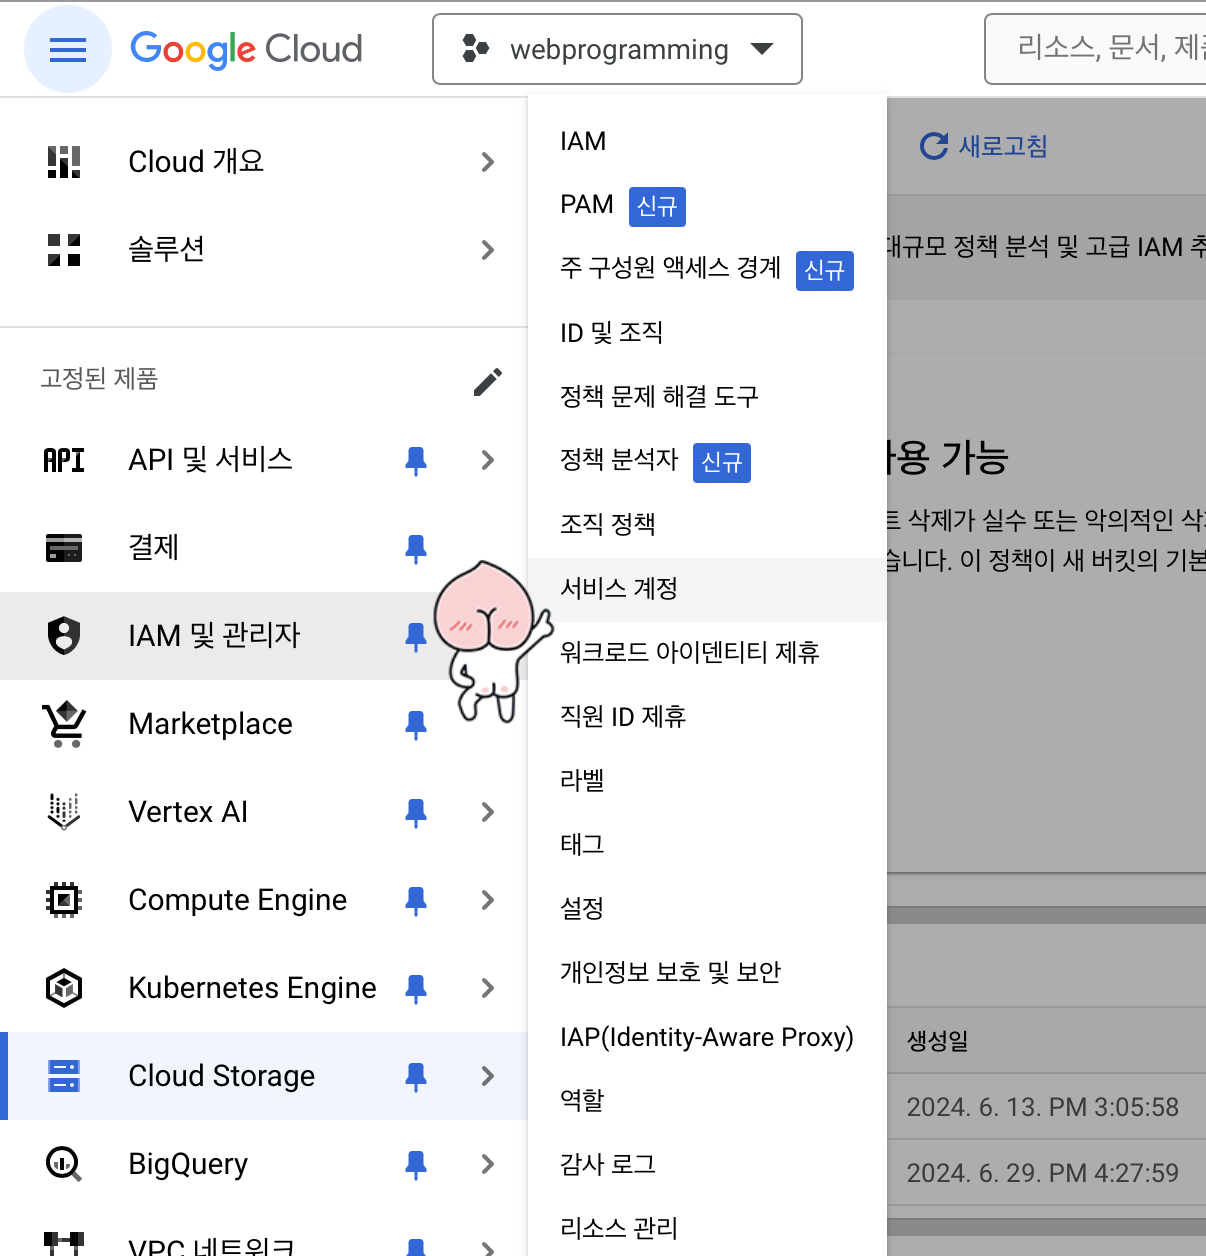The width and height of the screenshot is (1206, 1256).
Task: Expand Vertex AI submenu chevron
Action: pos(488,812)
